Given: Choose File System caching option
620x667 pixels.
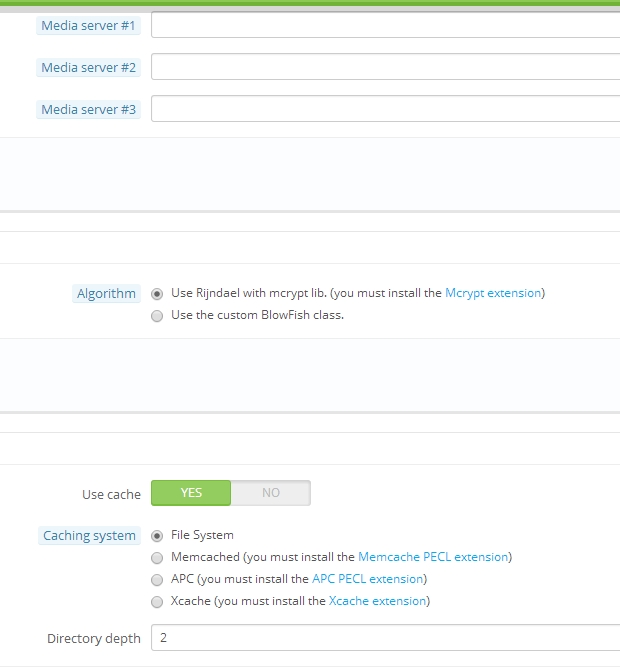Looking at the screenshot, I should point(157,536).
